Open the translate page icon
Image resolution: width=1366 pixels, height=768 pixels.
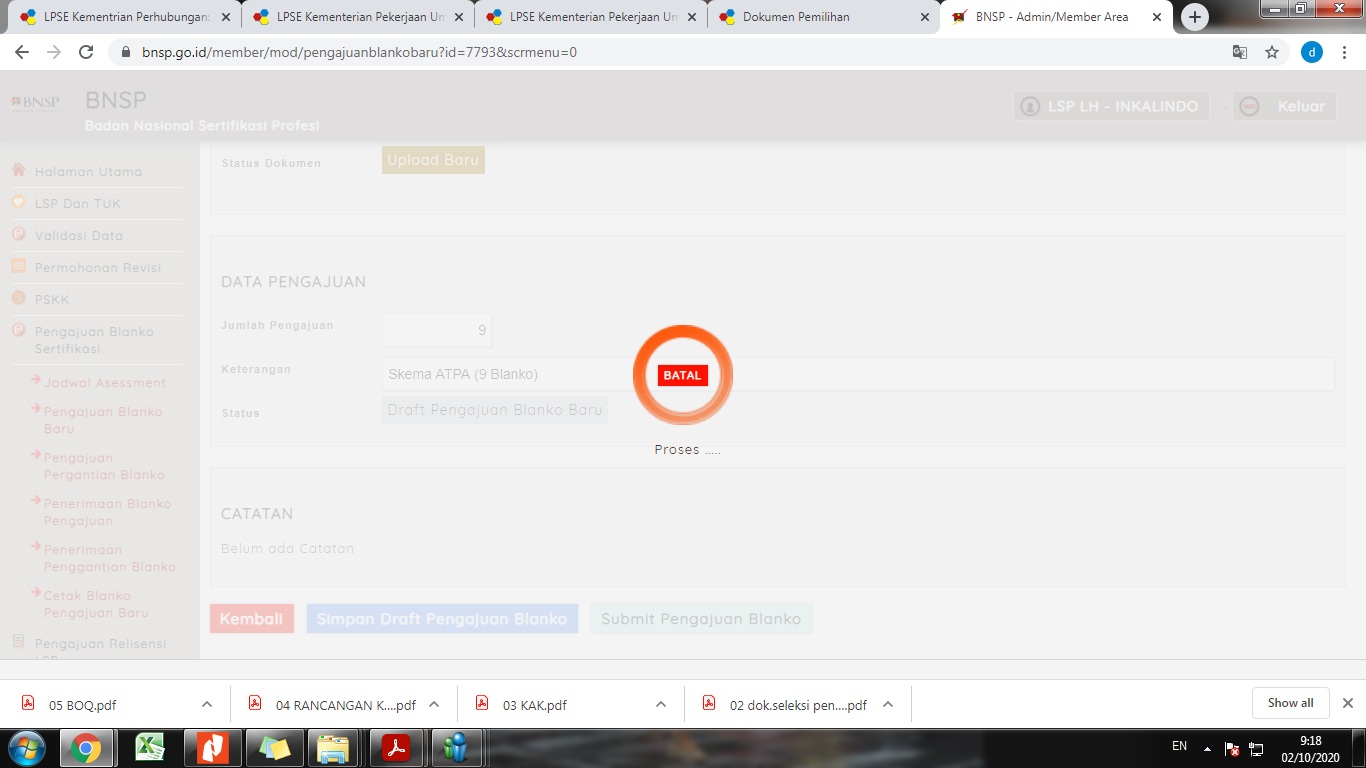click(x=1240, y=52)
